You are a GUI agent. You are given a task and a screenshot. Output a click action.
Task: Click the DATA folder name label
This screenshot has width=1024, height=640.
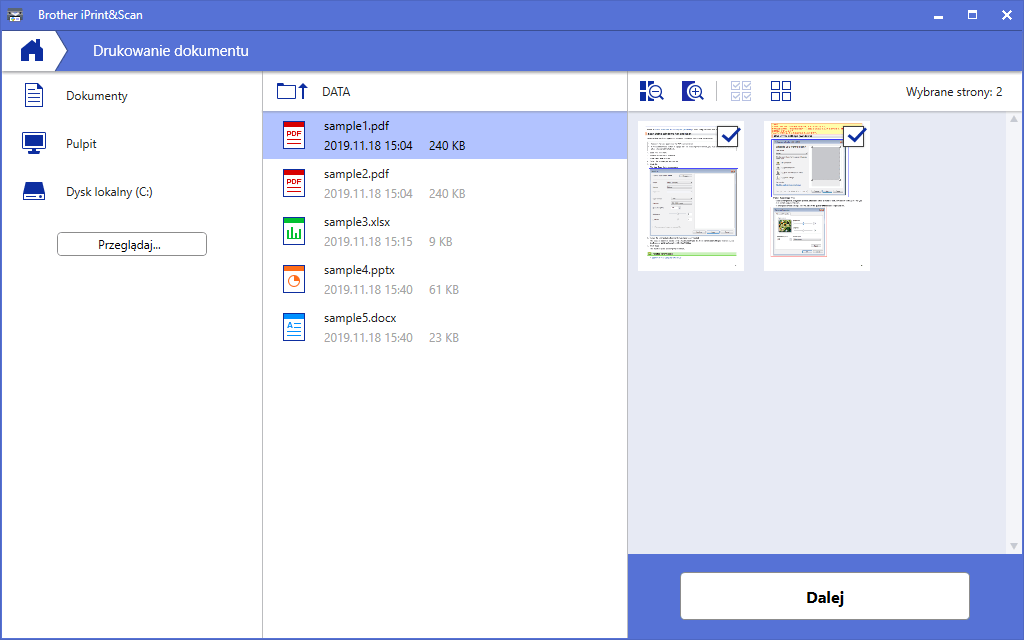coord(336,92)
